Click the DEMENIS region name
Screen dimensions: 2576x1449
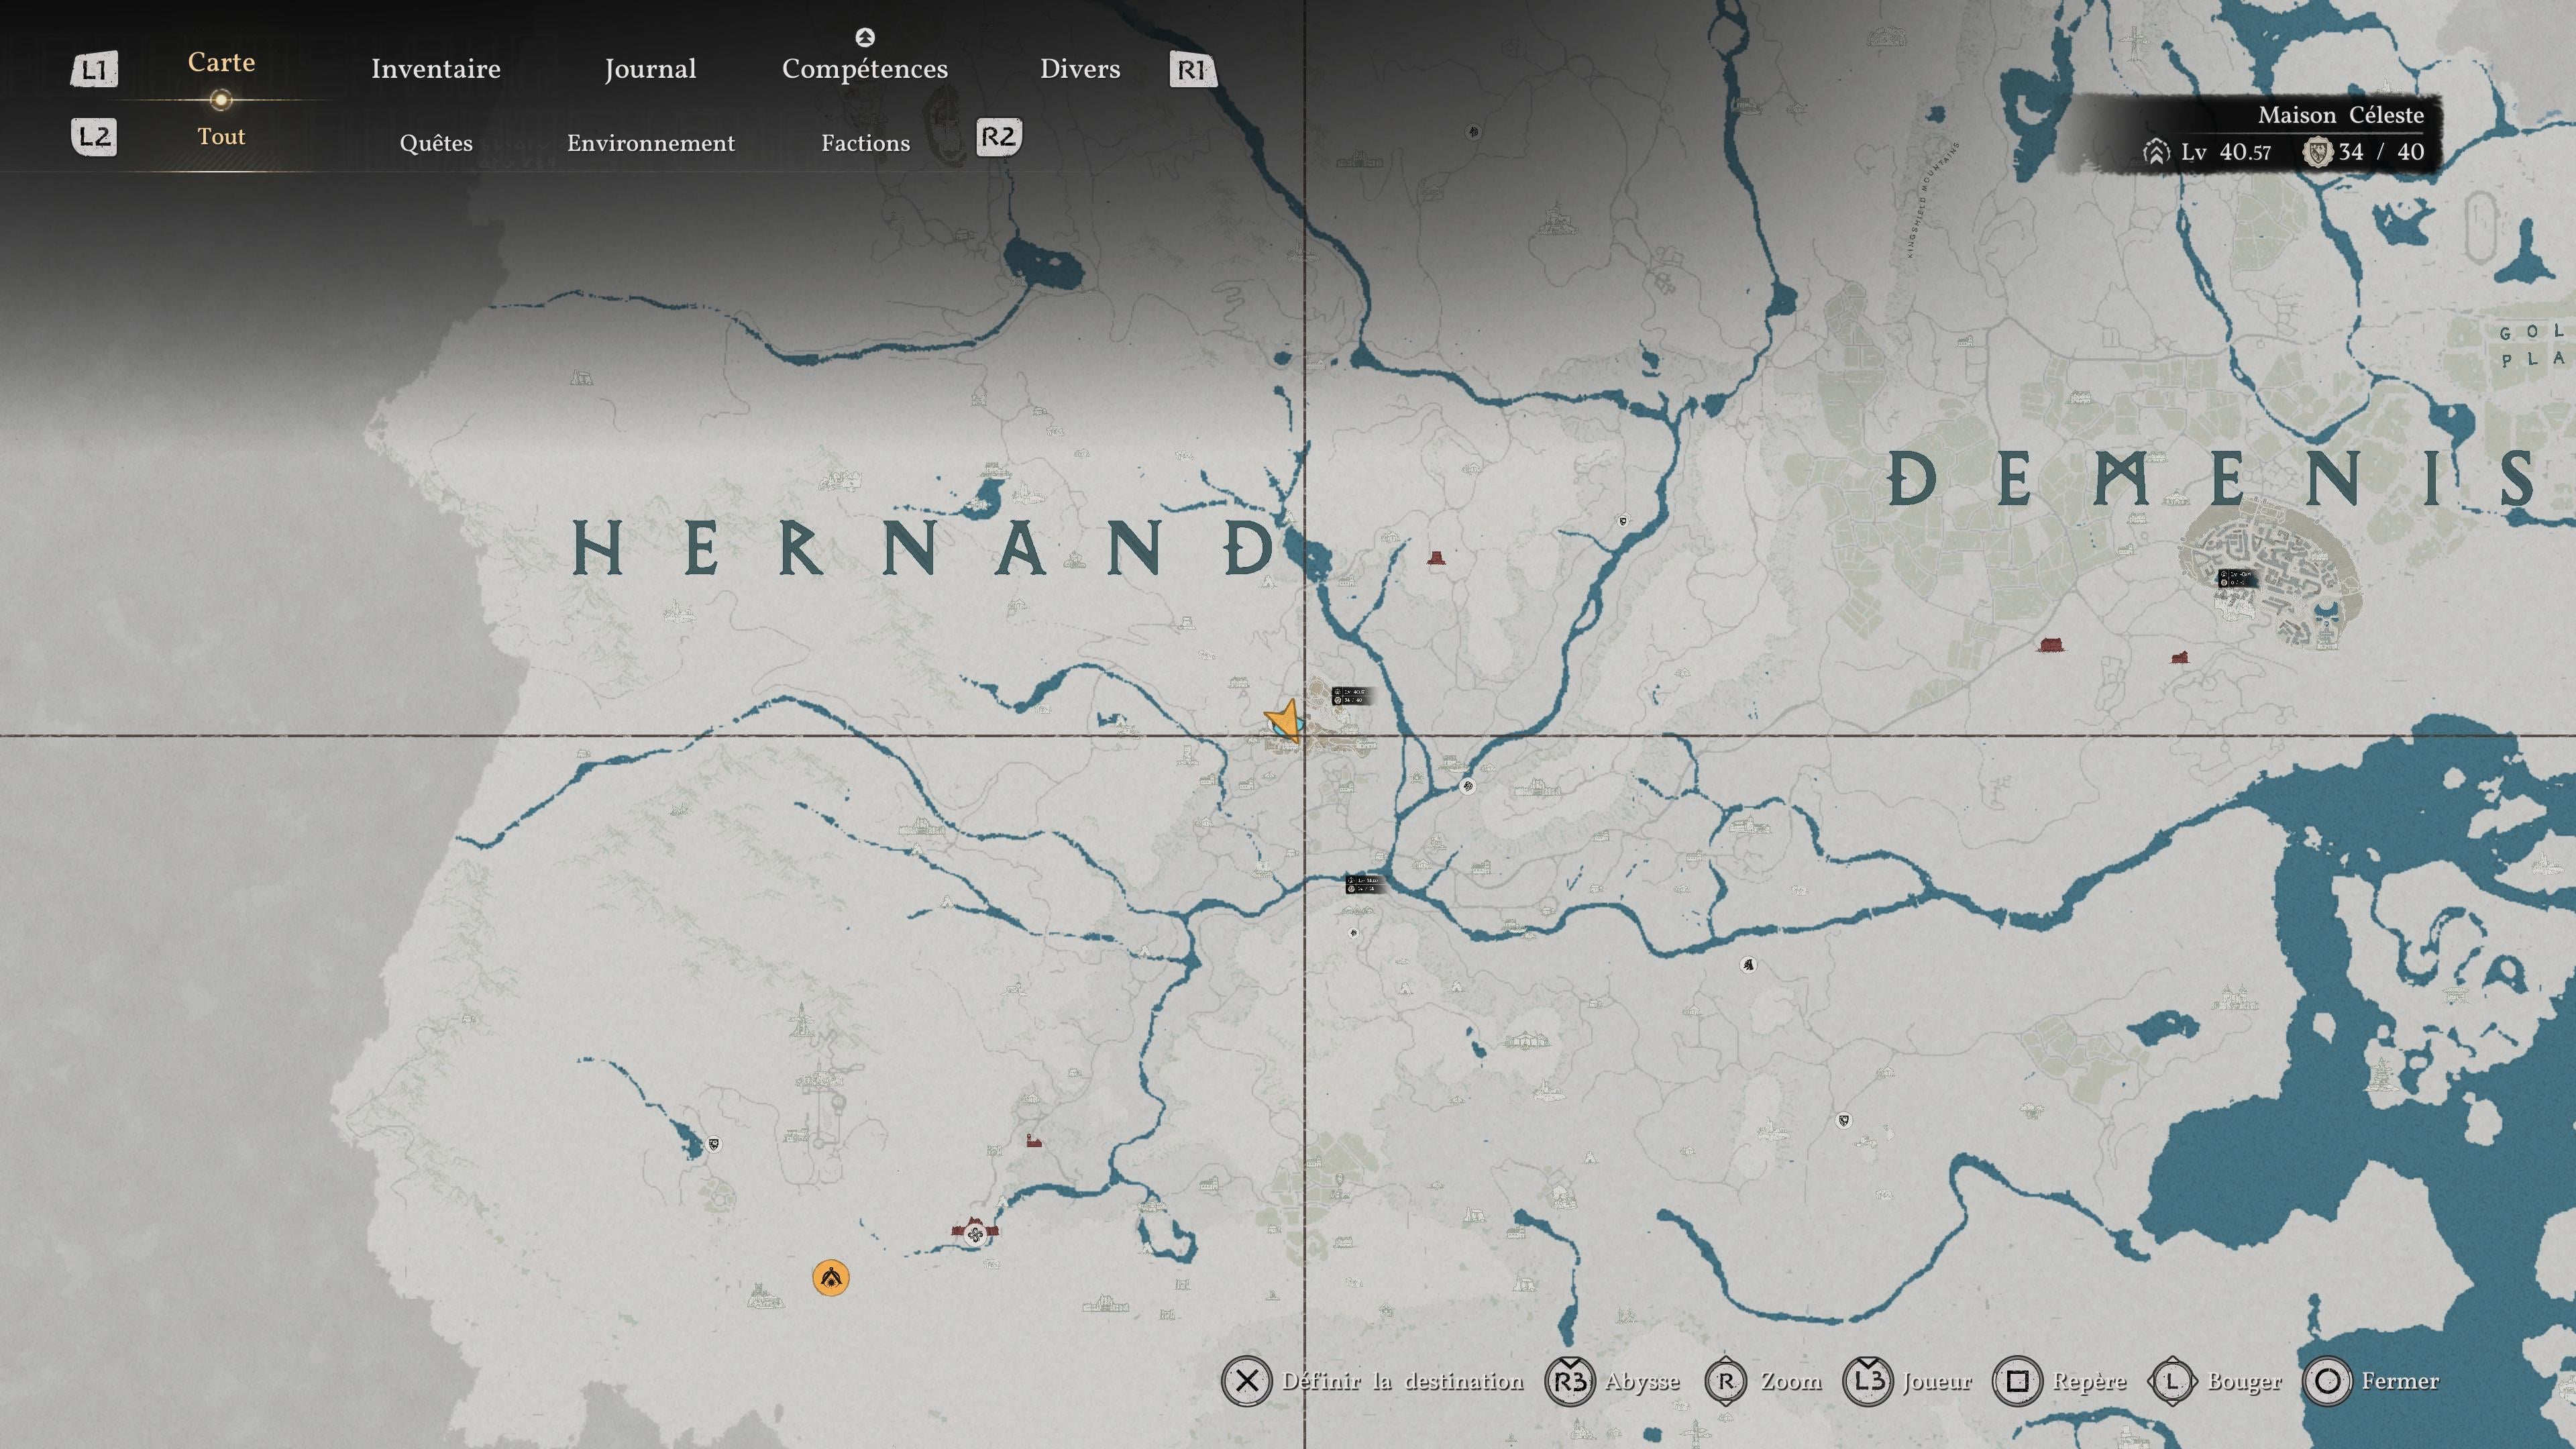pyautogui.click(x=2211, y=479)
